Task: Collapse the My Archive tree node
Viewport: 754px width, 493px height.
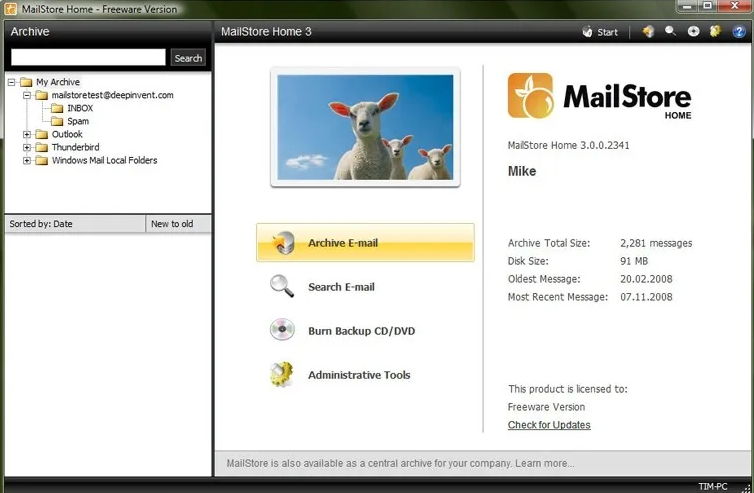Action: click(x=12, y=82)
